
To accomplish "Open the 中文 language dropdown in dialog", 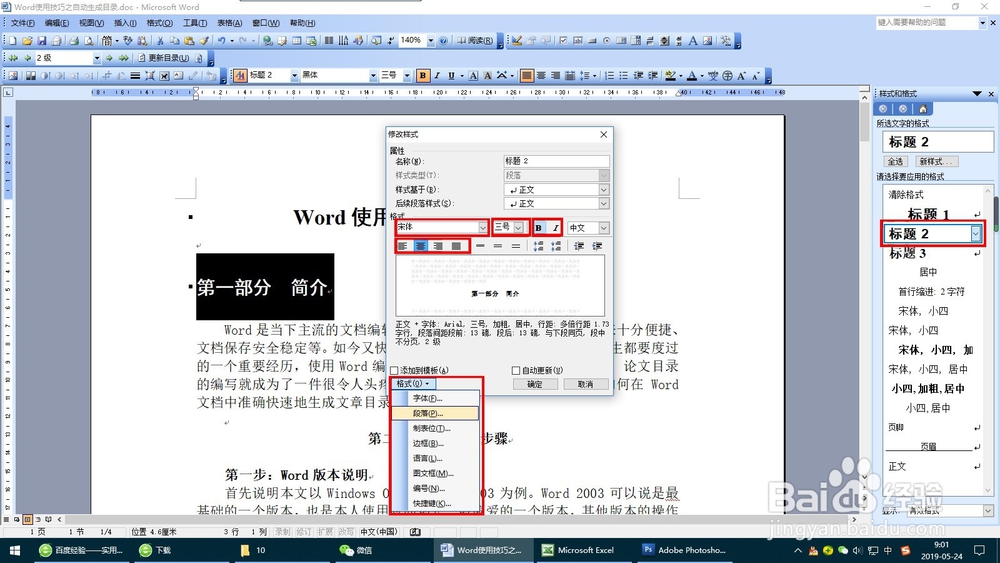I will click(603, 228).
